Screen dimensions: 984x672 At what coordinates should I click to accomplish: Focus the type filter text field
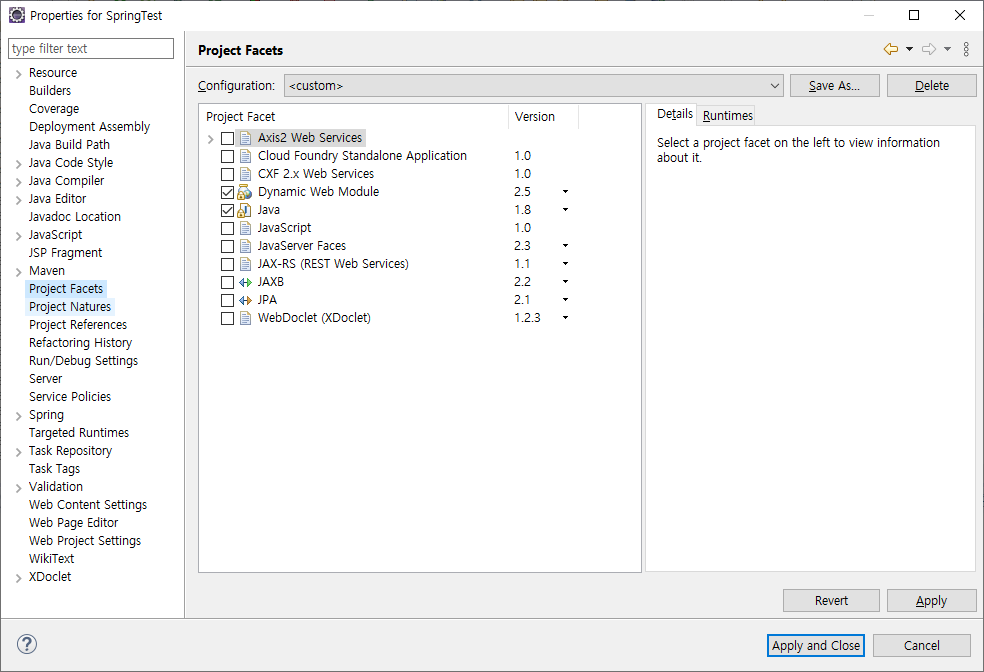[91, 48]
